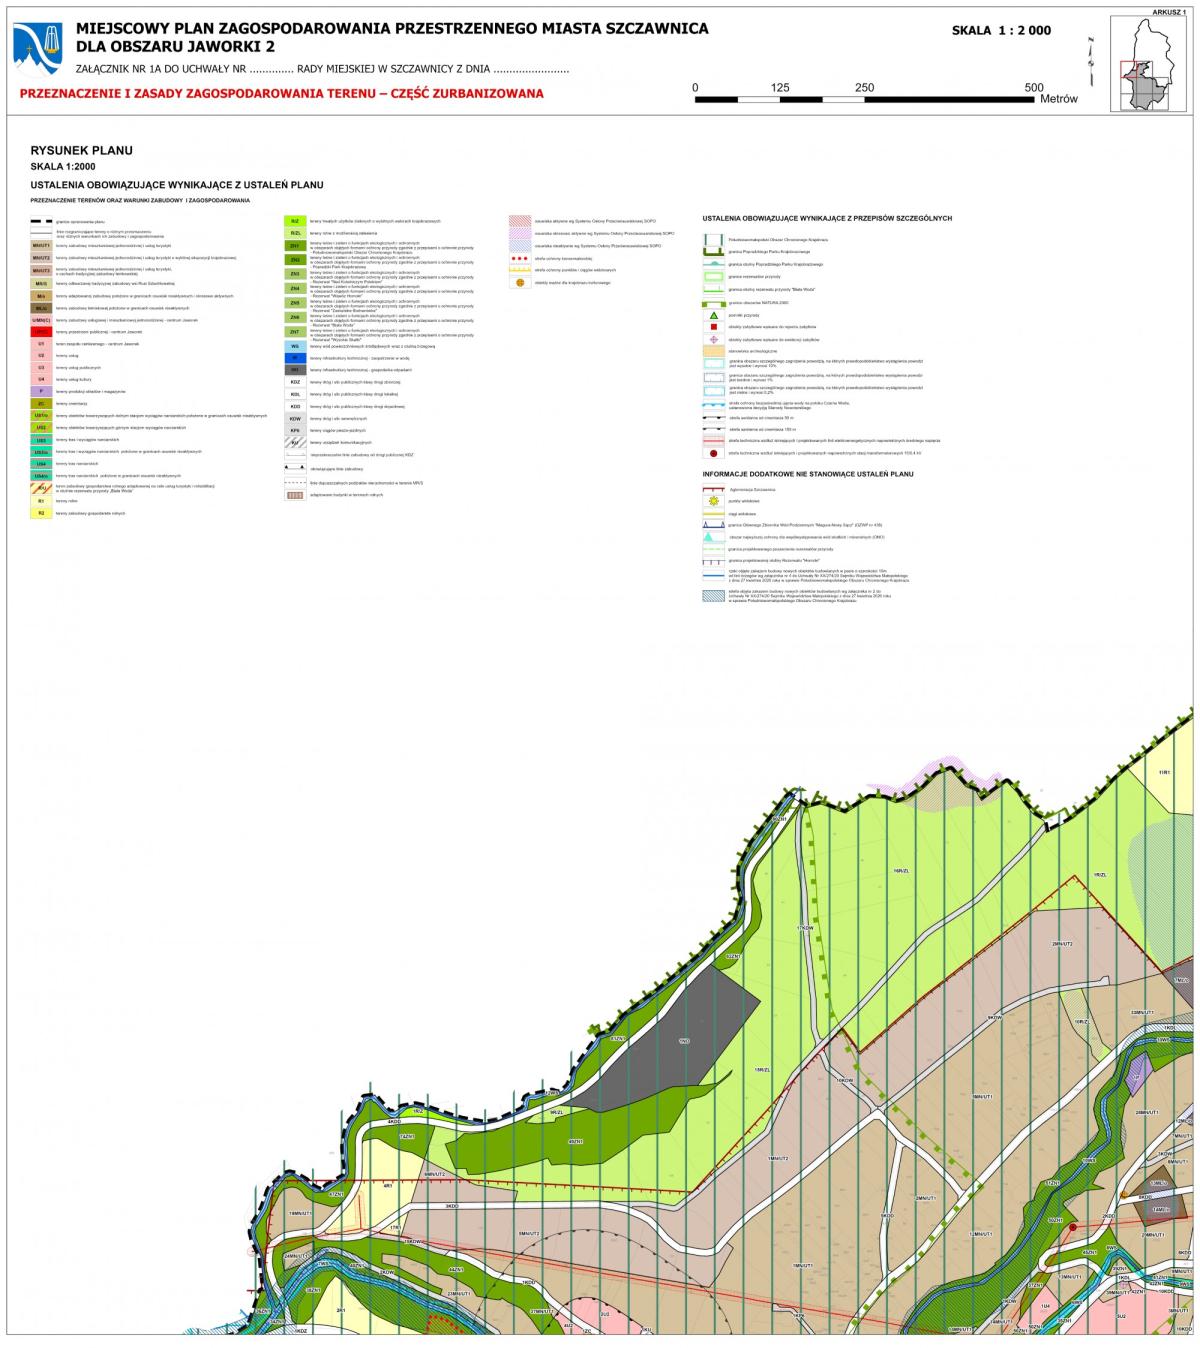
Task: Click the black triangles building line symbol
Action: tap(297, 467)
